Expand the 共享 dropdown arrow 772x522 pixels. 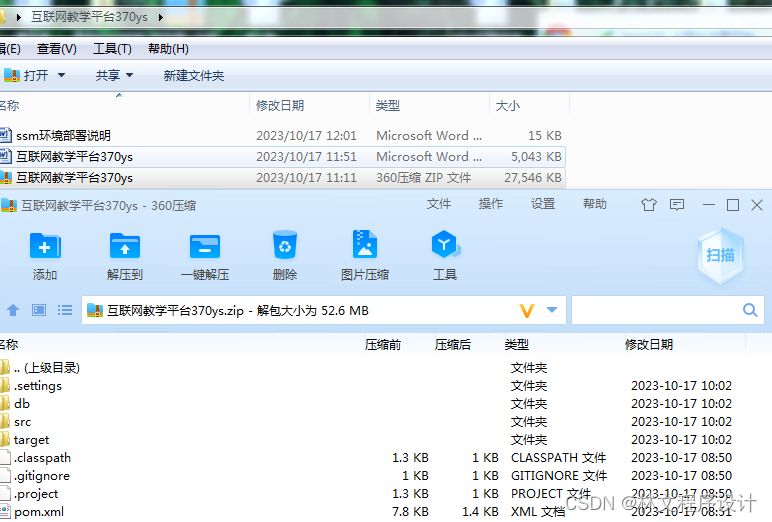click(130, 76)
